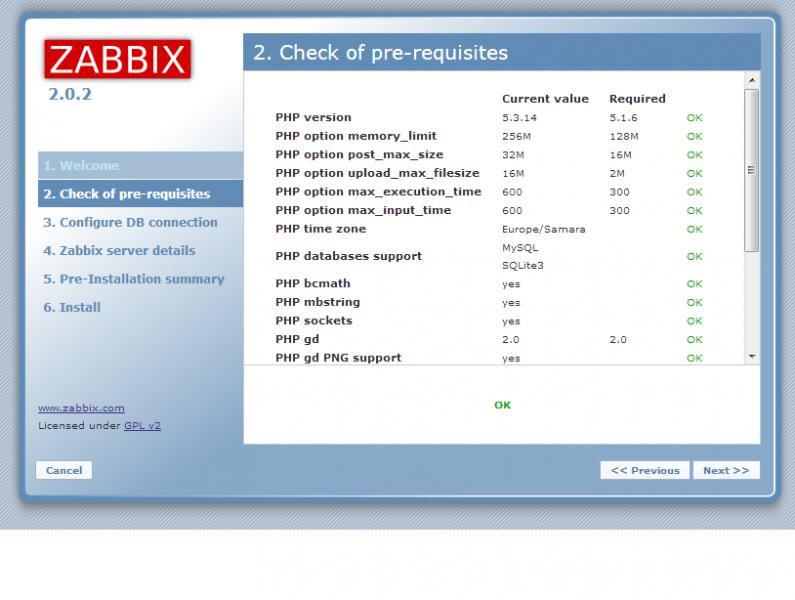This screenshot has height=600, width=795.
Task: Click the 2. Check of pre-requisites title
Action: pyautogui.click(x=380, y=53)
